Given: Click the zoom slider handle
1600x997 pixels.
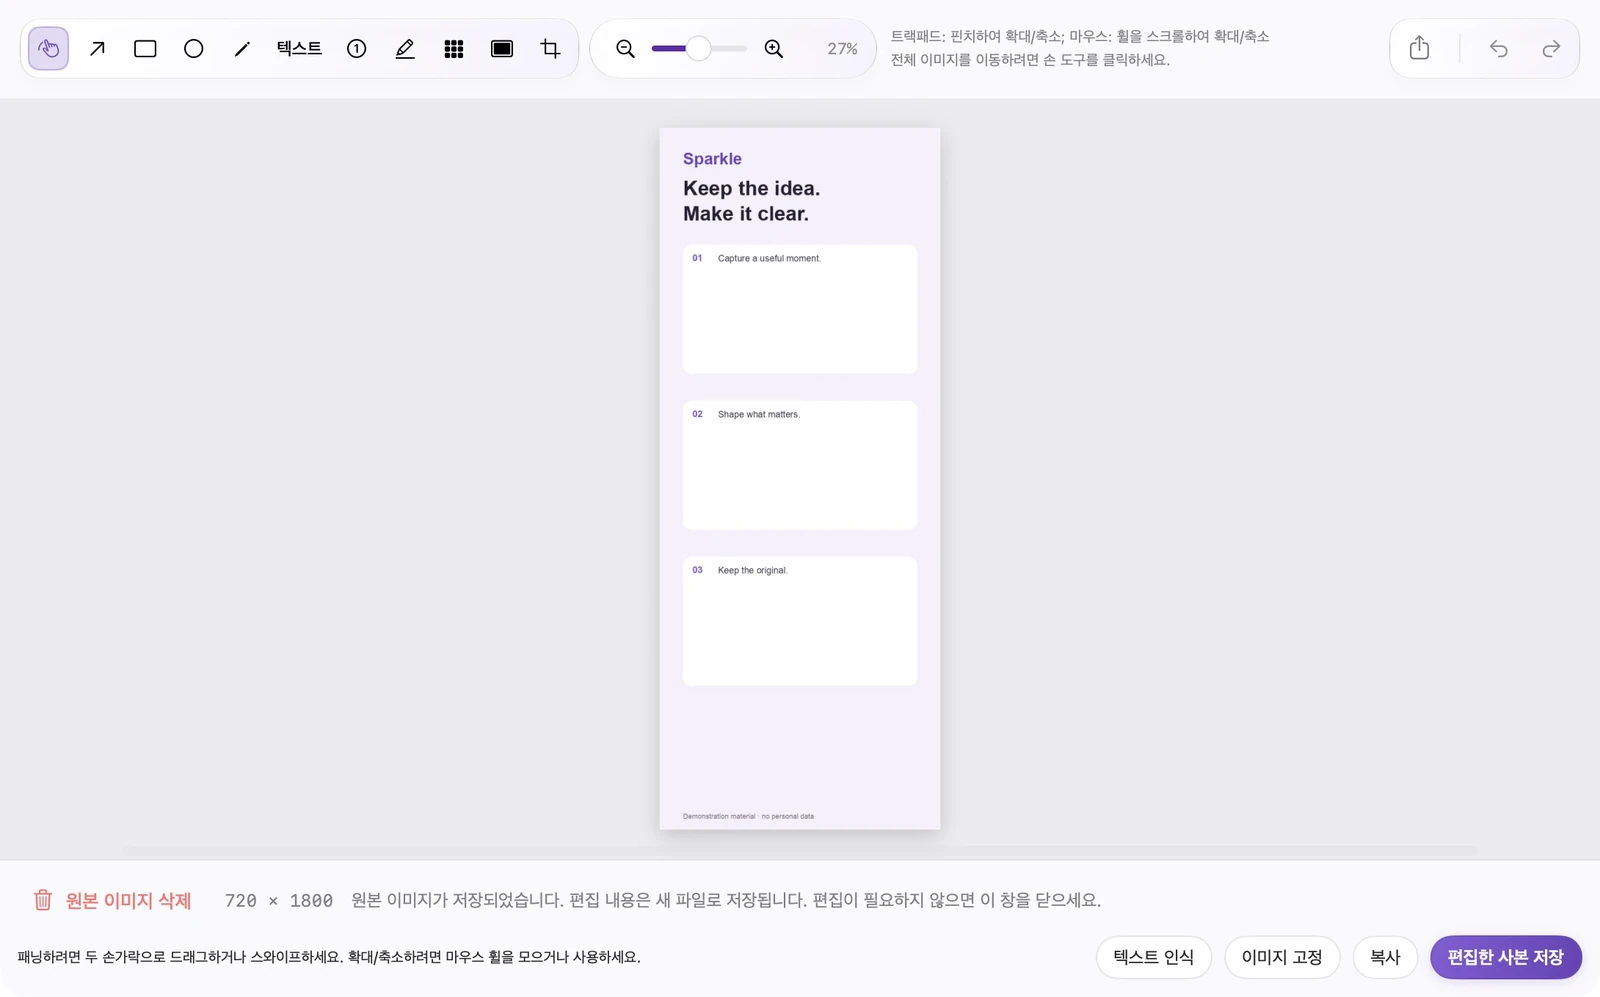Looking at the screenshot, I should [x=699, y=48].
